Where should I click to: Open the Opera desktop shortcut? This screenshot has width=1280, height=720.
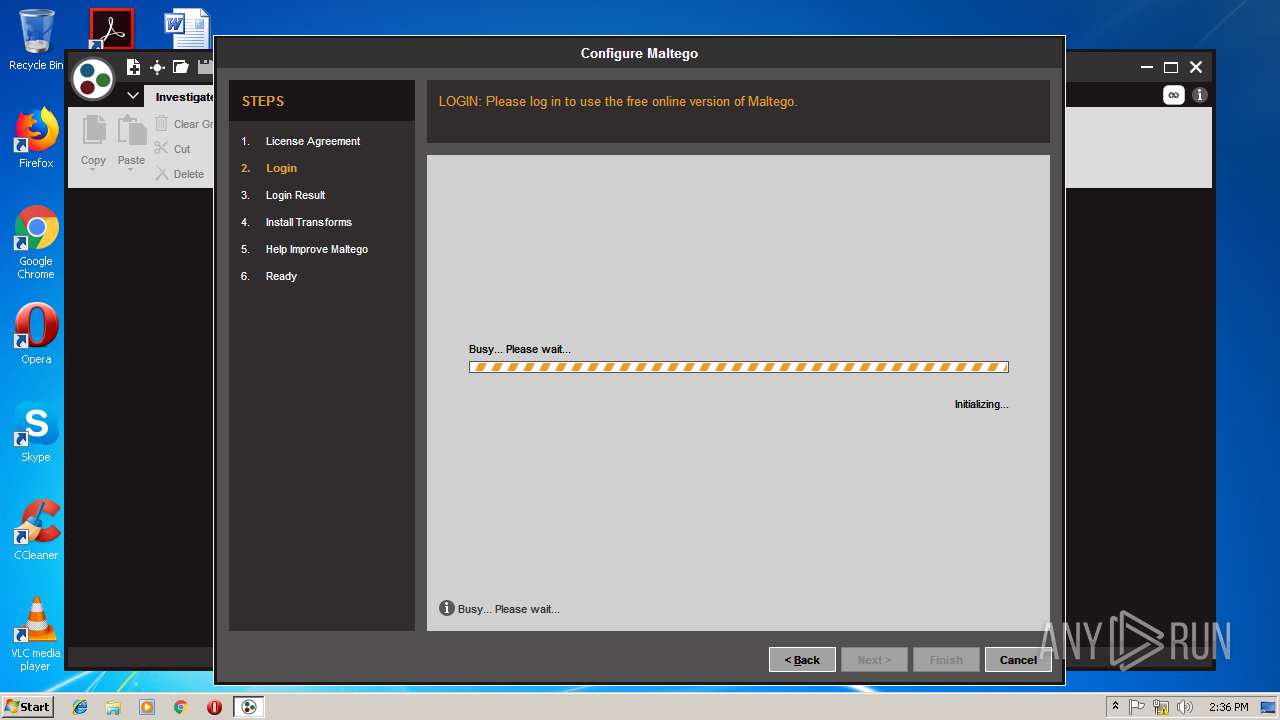tap(36, 334)
